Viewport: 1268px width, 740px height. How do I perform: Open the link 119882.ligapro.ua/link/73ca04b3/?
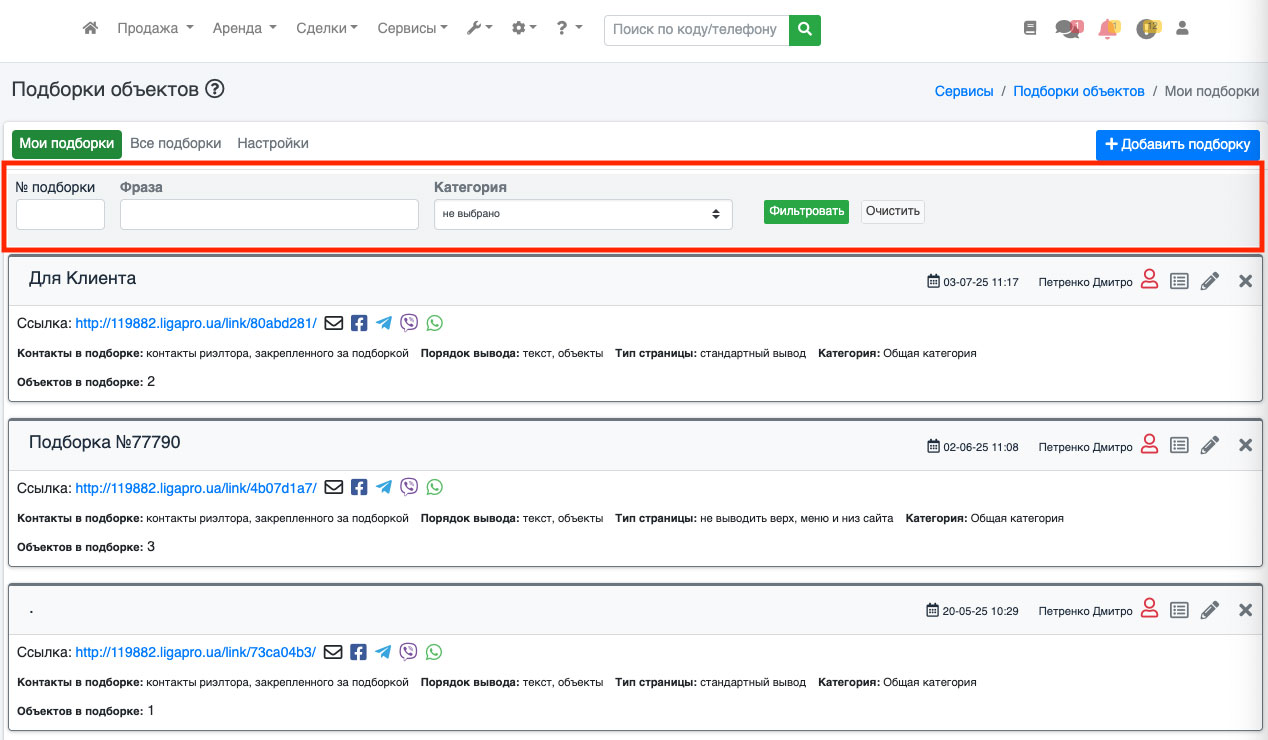(x=196, y=652)
